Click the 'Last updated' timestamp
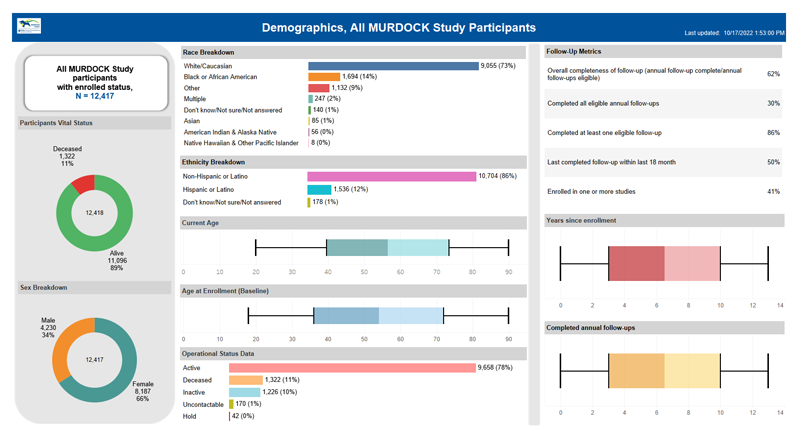 pyautogui.click(x=734, y=33)
